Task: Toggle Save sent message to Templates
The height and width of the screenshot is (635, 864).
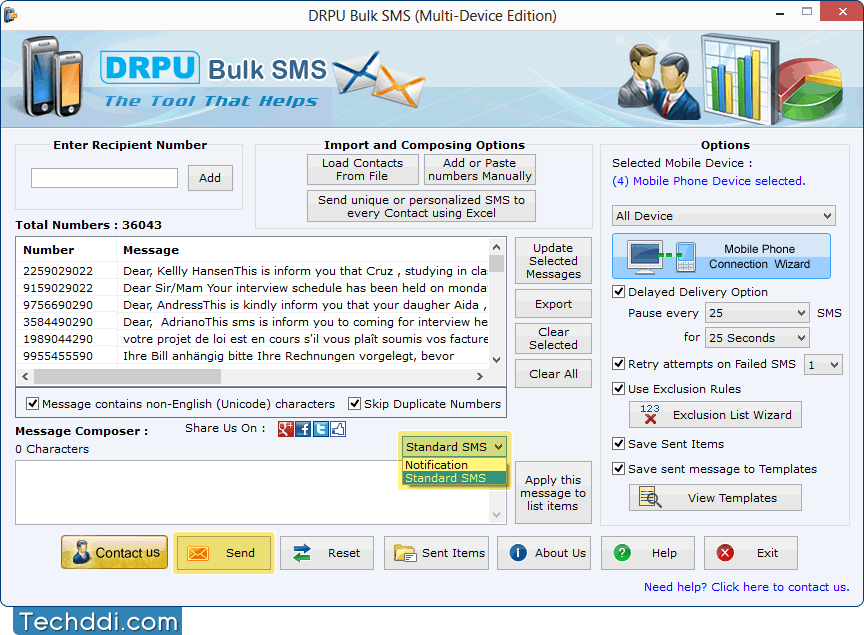Action: point(619,469)
